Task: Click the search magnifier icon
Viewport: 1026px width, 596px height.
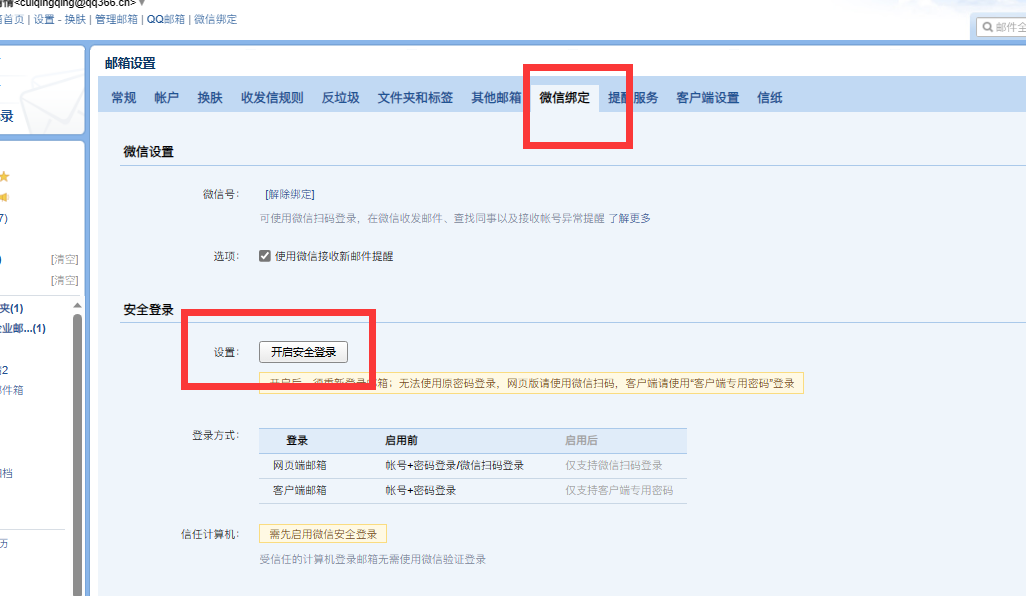Action: coord(987,27)
